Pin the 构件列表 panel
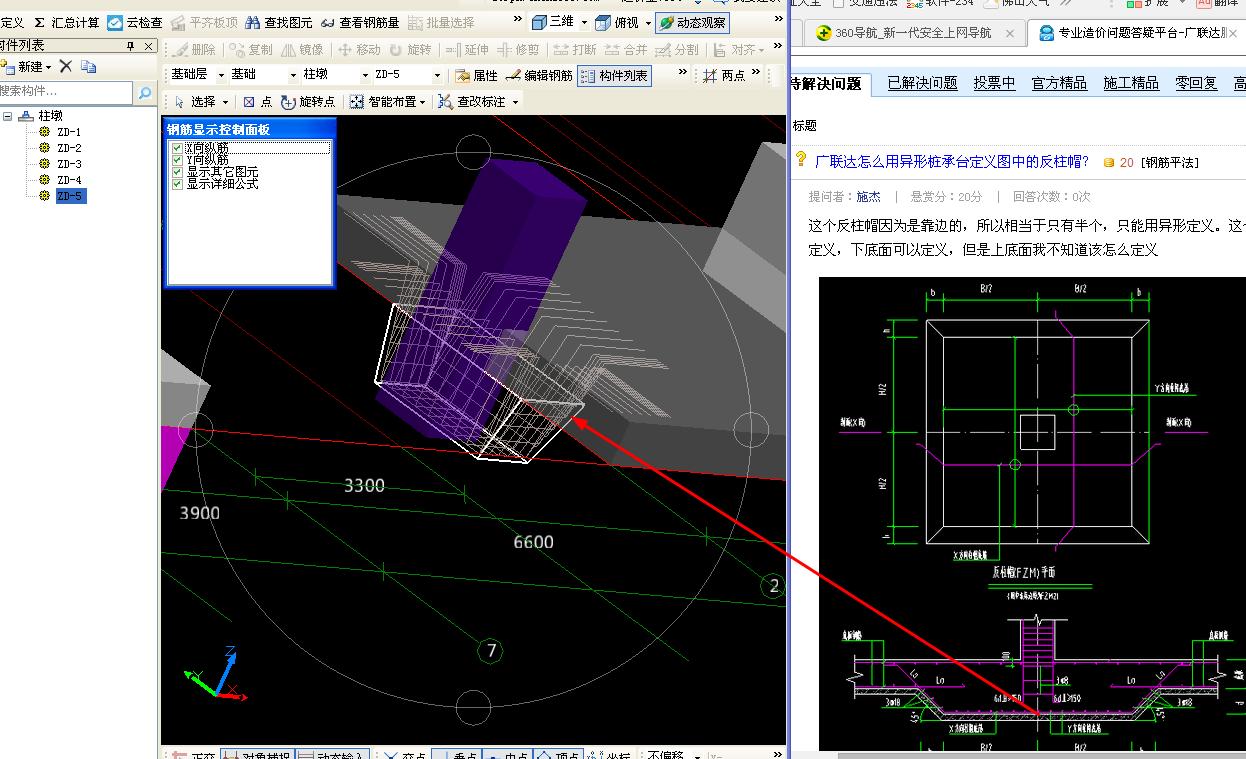The image size is (1246, 759). click(x=130, y=46)
